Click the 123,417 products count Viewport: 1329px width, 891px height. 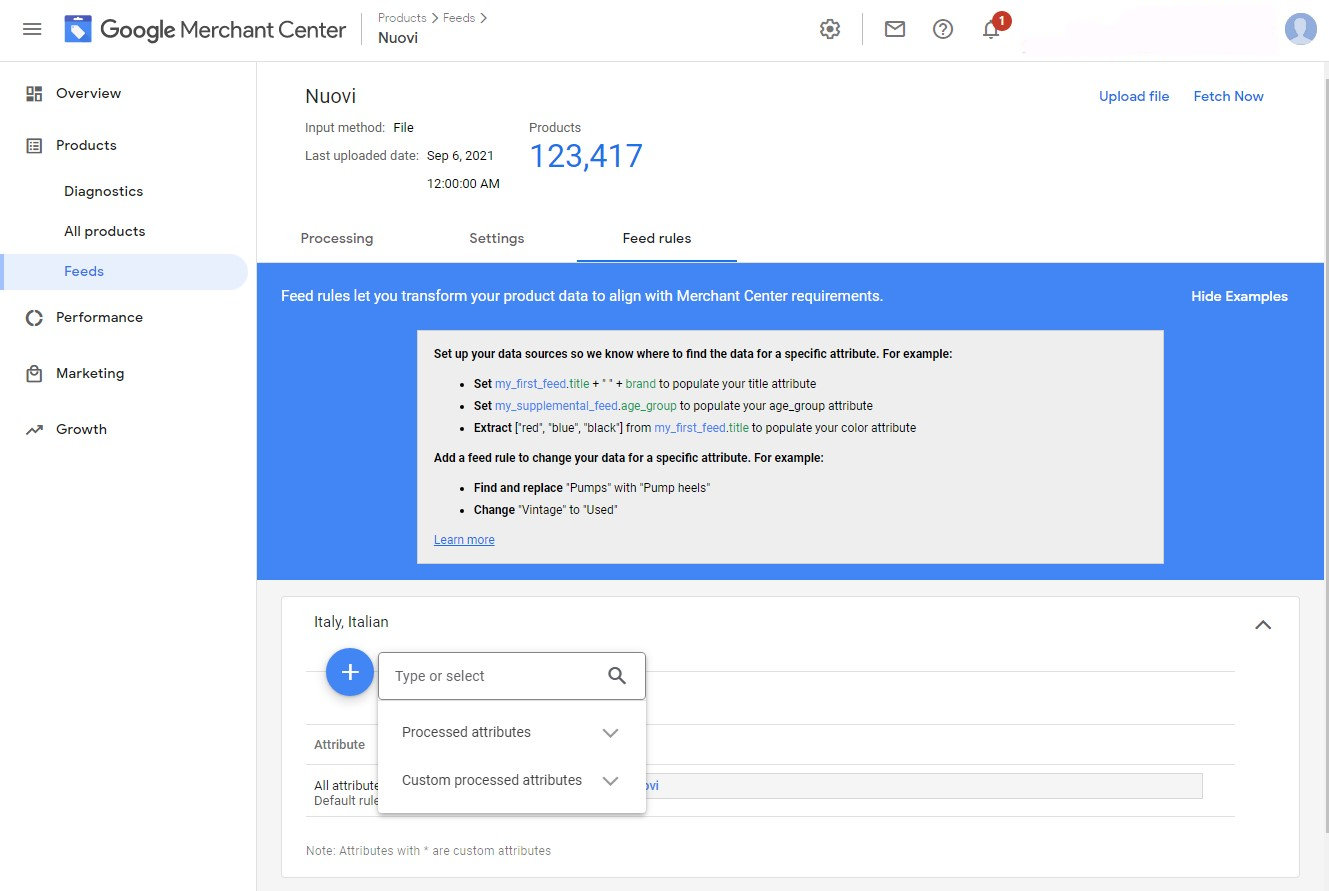pyautogui.click(x=586, y=156)
